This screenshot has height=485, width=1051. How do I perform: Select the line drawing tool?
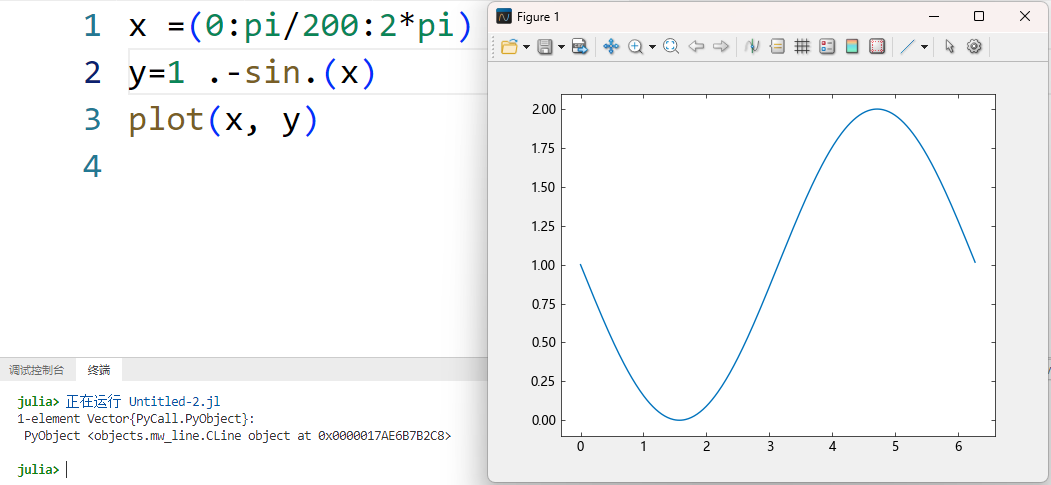click(908, 46)
